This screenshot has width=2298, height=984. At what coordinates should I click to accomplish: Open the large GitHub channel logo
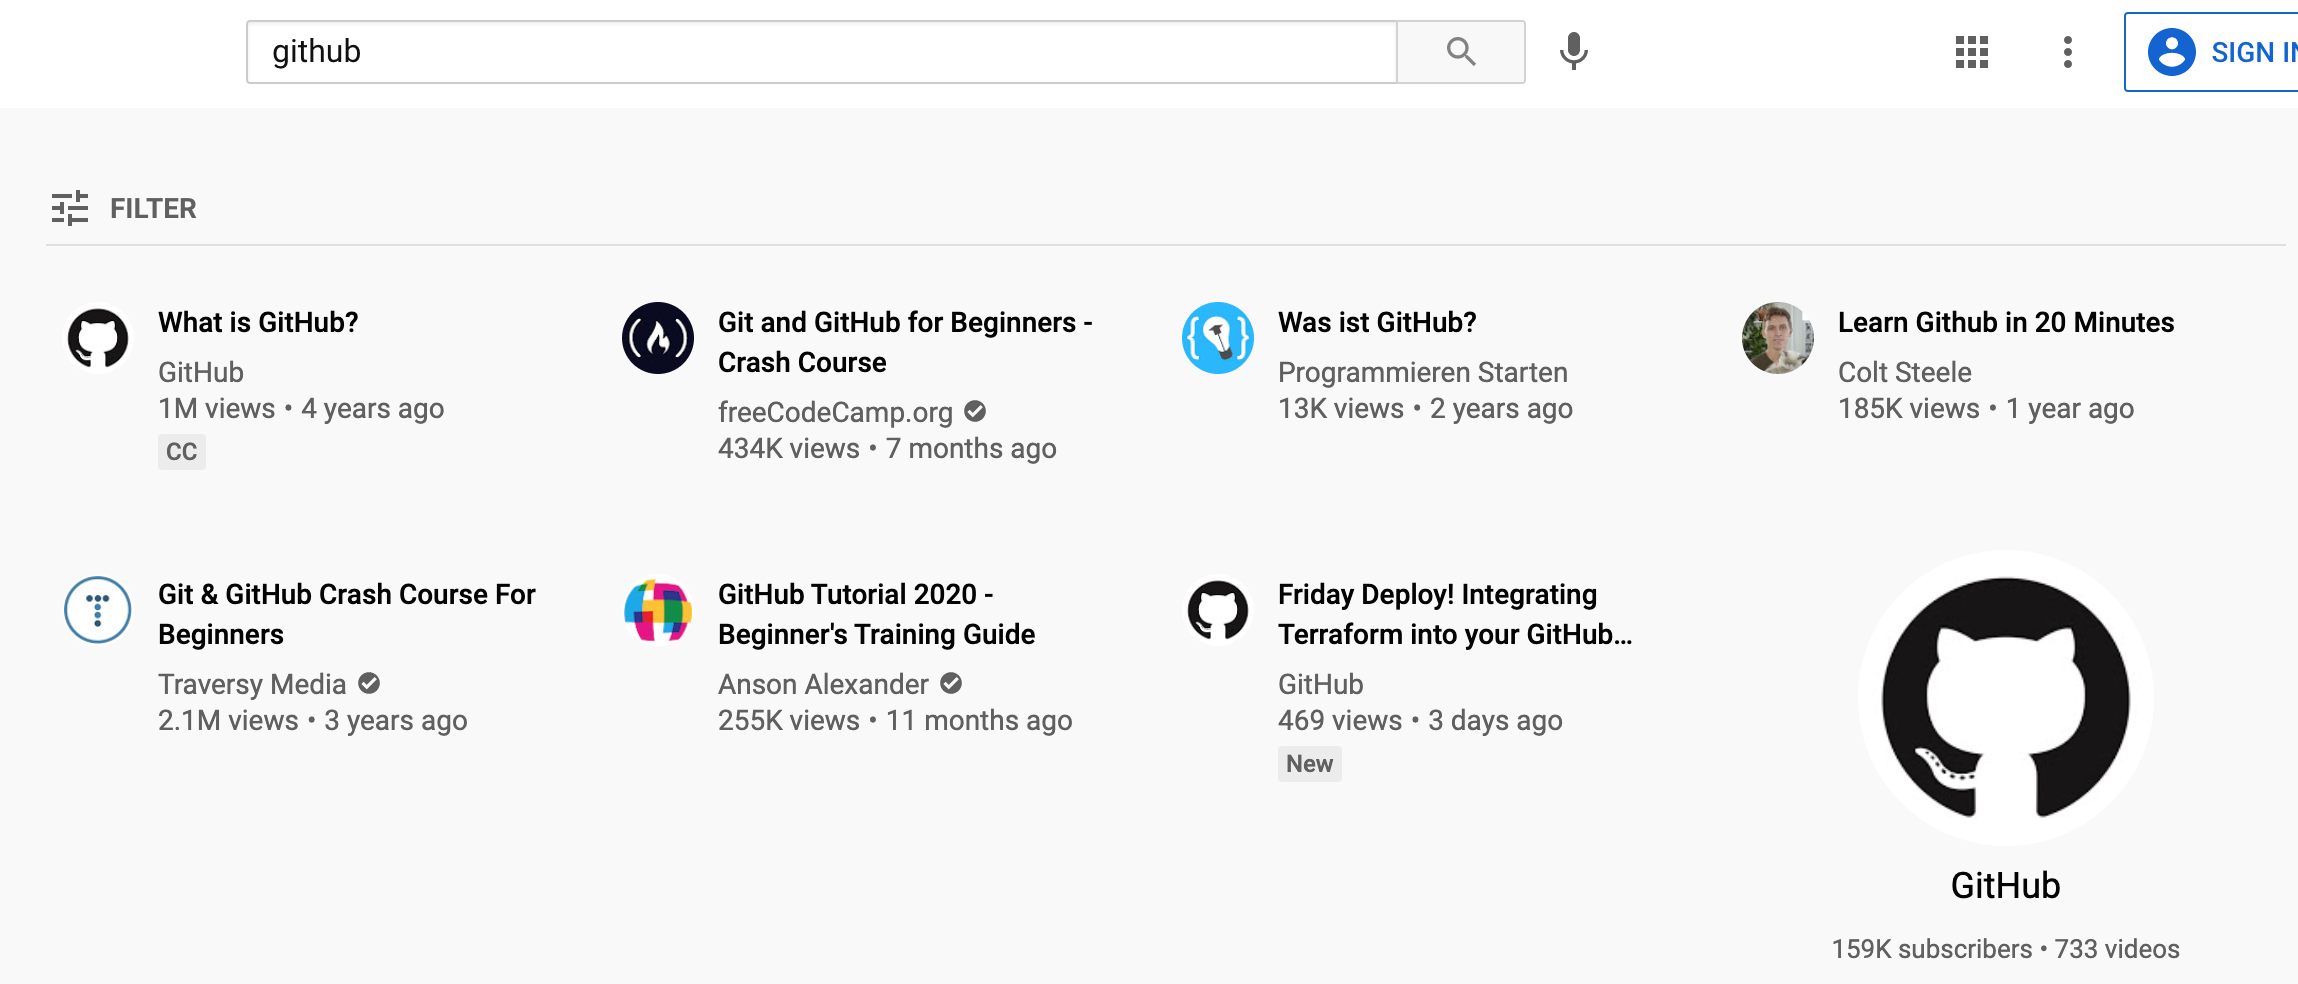[2006, 698]
